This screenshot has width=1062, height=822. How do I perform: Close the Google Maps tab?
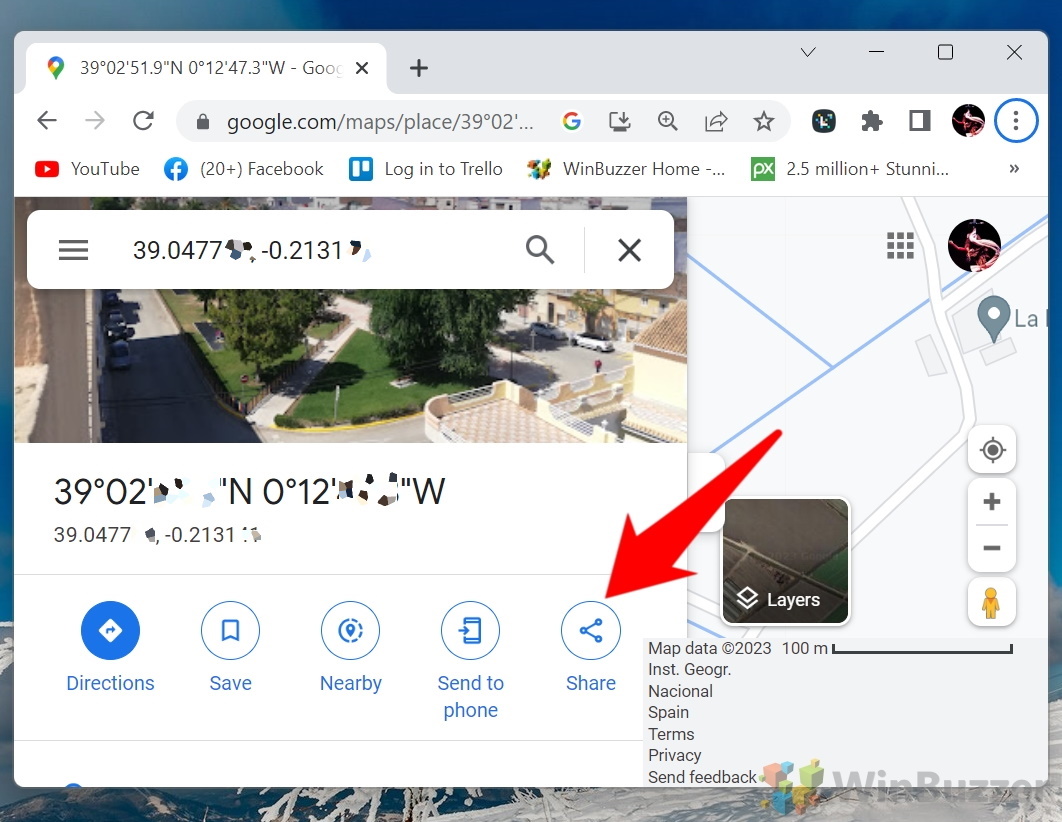[362, 68]
